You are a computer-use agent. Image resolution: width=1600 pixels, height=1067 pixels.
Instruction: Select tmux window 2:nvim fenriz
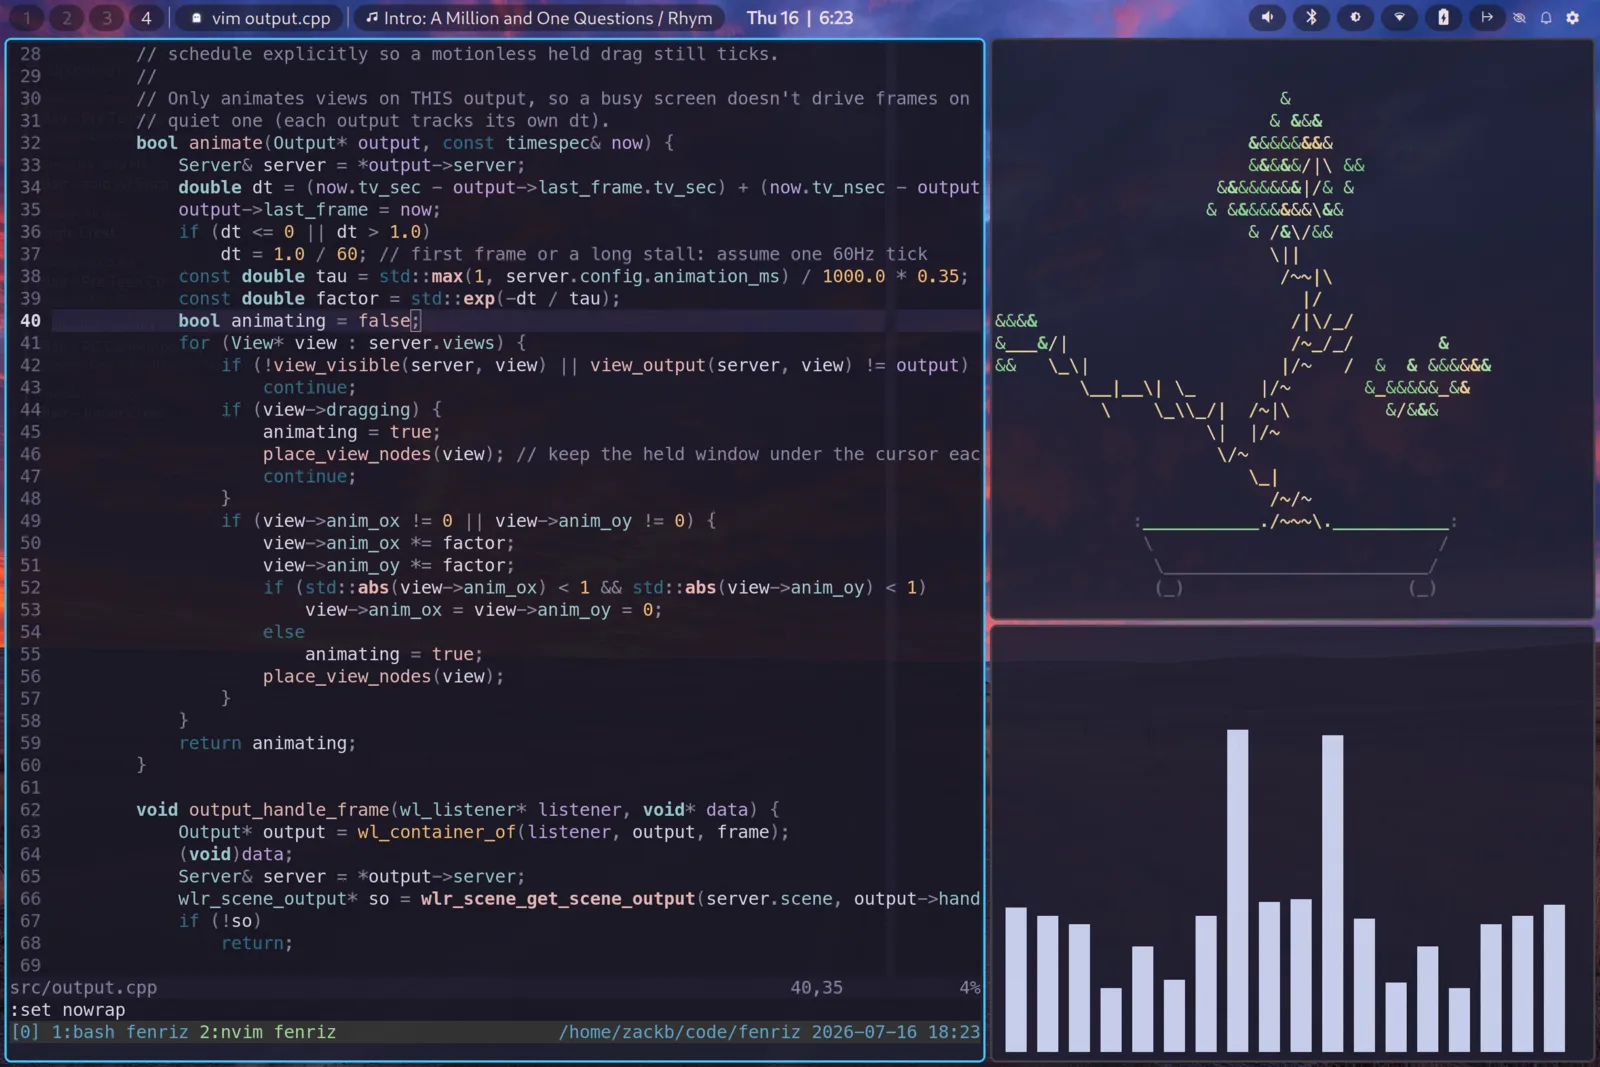click(x=267, y=1032)
